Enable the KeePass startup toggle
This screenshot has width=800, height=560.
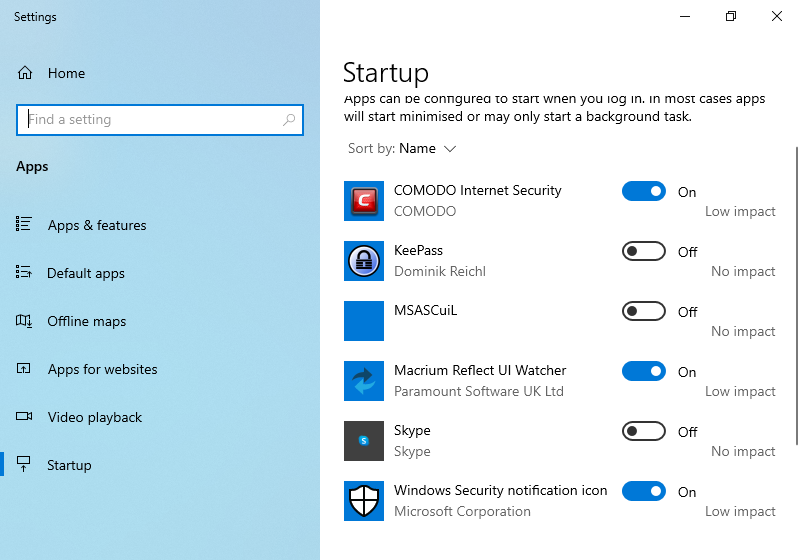tap(644, 251)
